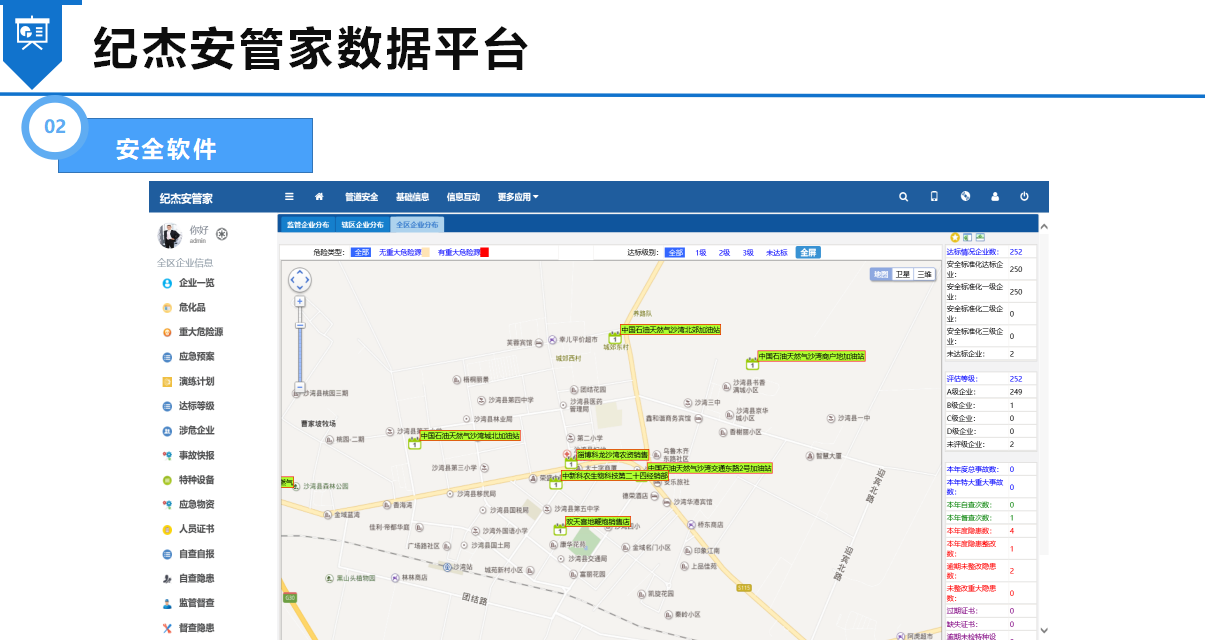Click the green panel icon above statistics
The image size is (1205, 644).
[968, 237]
